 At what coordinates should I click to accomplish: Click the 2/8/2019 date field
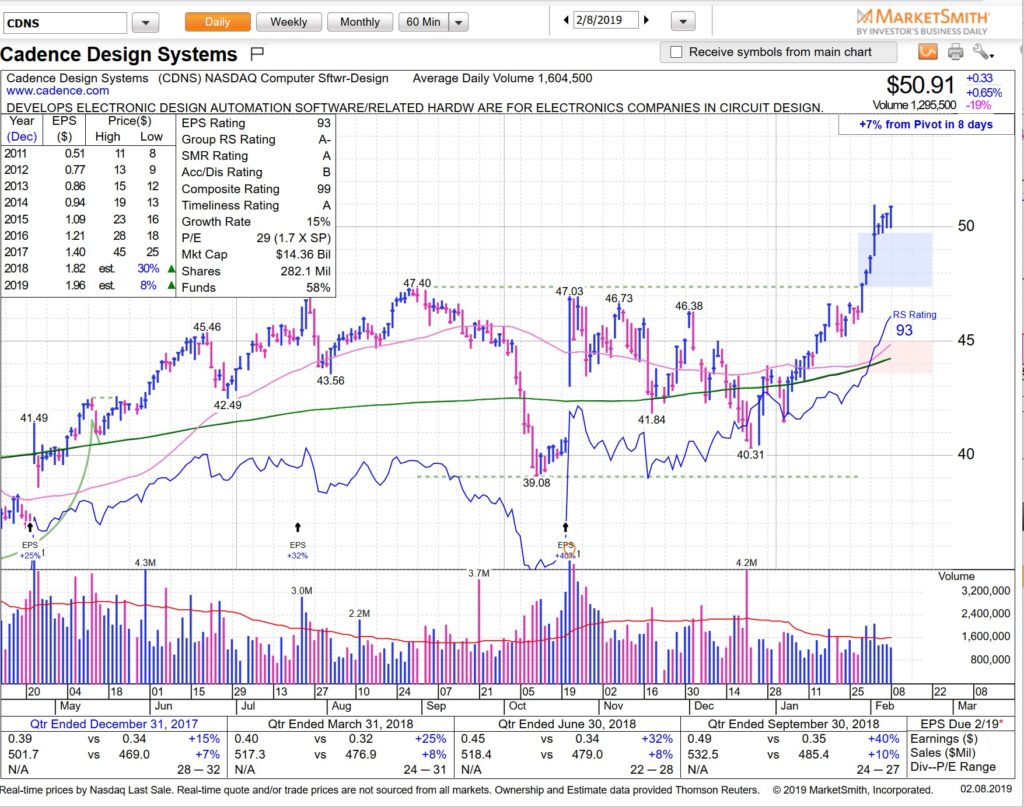click(605, 20)
